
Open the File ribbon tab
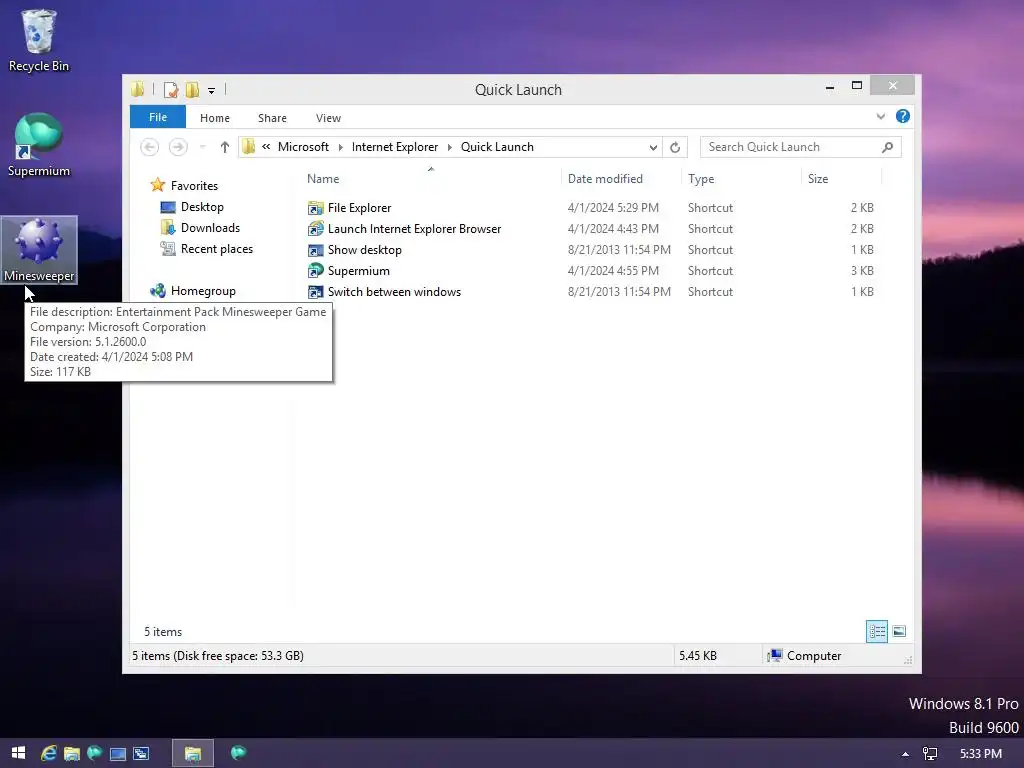[x=157, y=117]
